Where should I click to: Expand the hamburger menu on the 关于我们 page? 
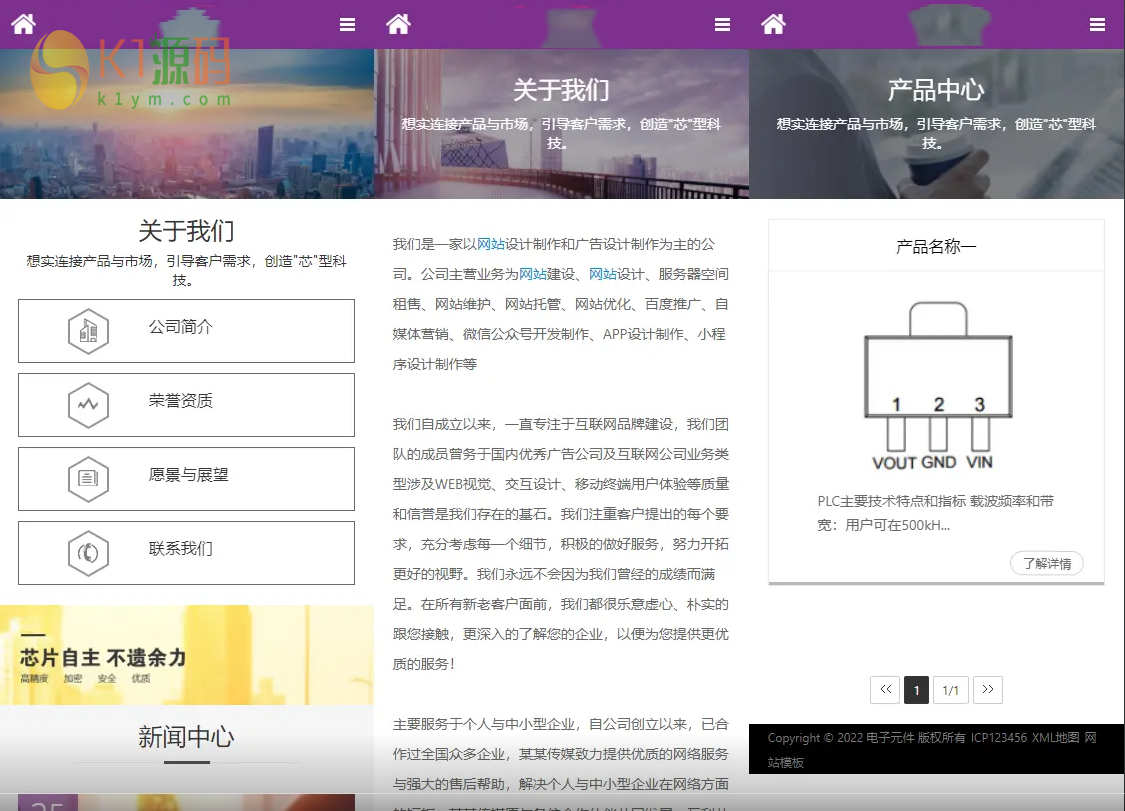click(722, 25)
